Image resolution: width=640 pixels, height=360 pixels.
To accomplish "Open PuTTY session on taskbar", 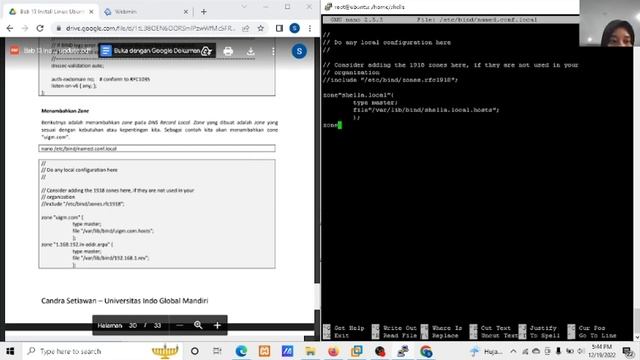I will pos(403,351).
